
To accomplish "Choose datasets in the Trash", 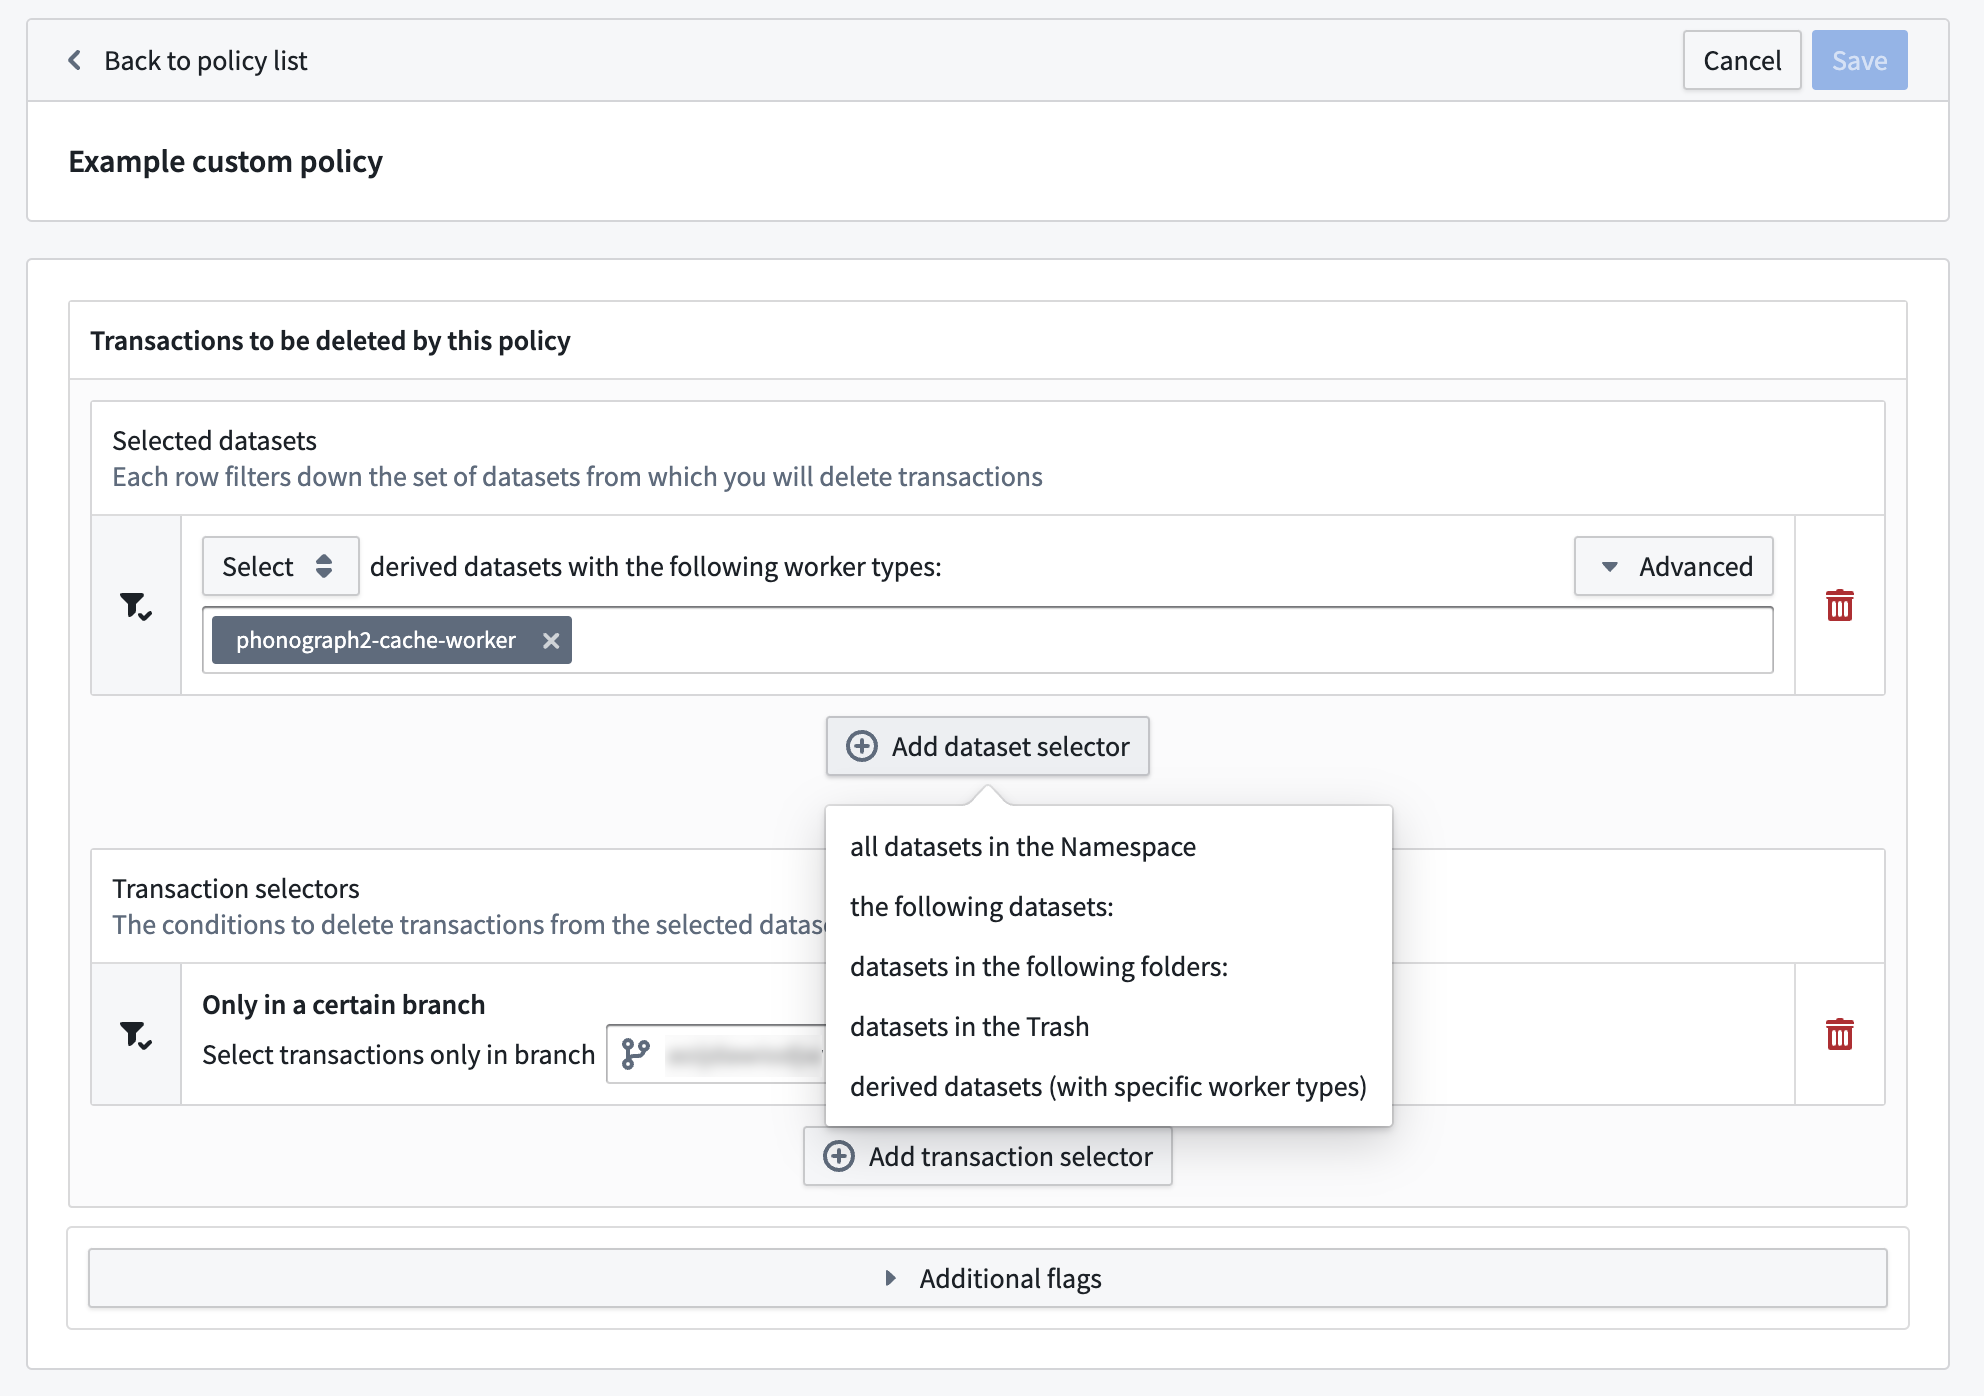I will click(970, 1027).
